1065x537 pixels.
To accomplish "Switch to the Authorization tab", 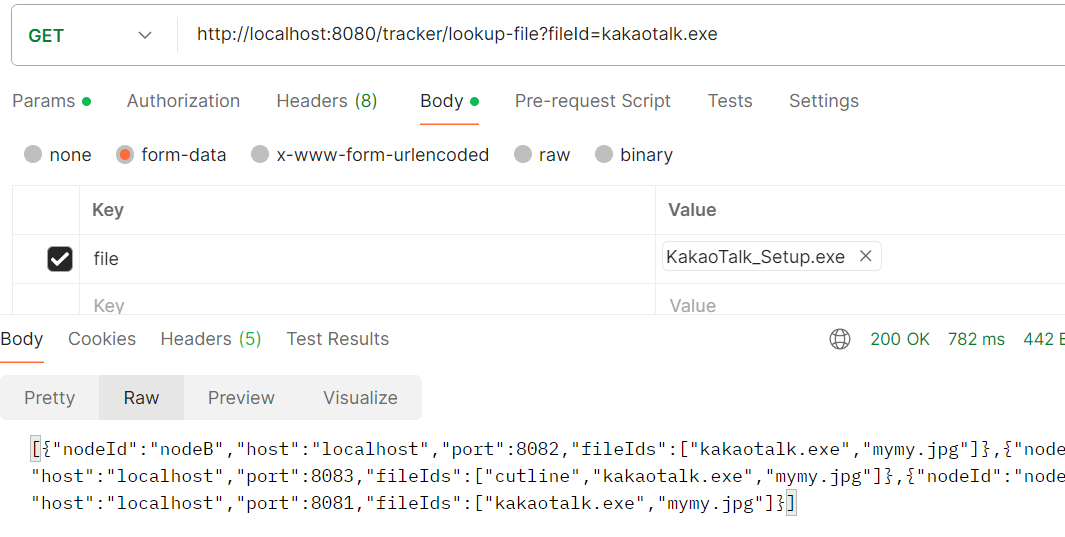I will pos(183,101).
